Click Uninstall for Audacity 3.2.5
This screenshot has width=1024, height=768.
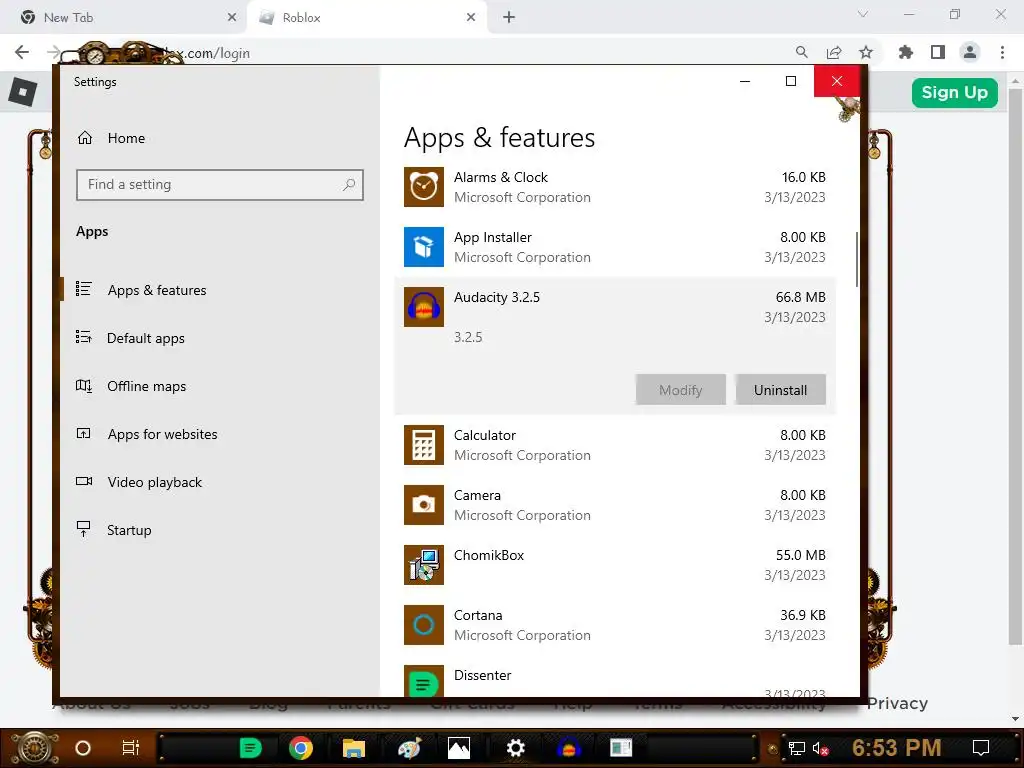click(780, 390)
